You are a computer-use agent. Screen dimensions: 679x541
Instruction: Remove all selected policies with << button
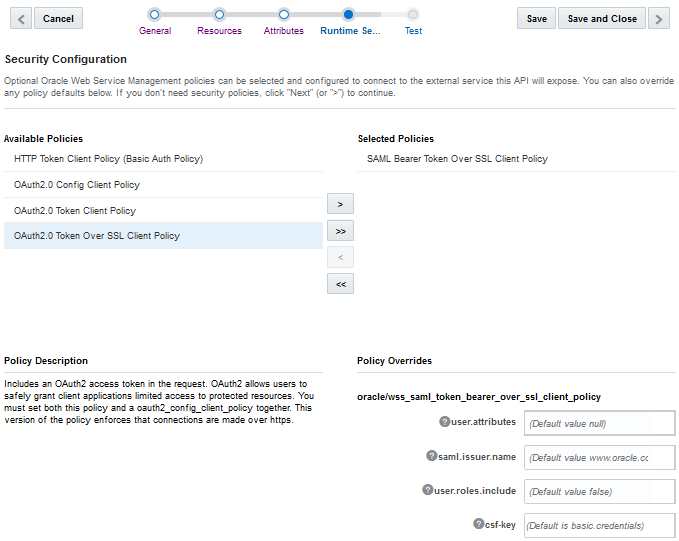point(340,284)
